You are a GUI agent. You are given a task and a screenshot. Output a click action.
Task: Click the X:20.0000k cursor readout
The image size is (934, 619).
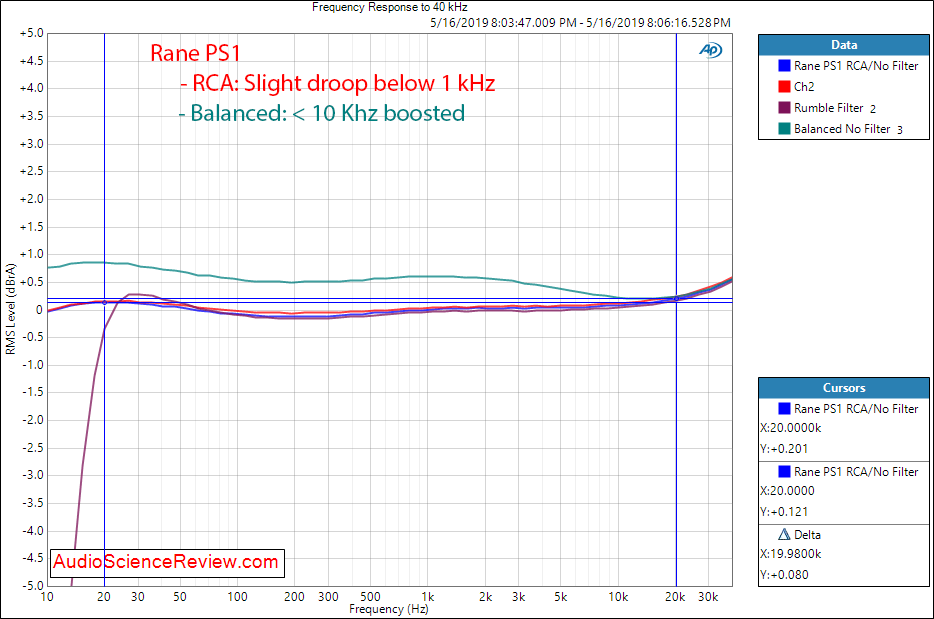(790, 428)
